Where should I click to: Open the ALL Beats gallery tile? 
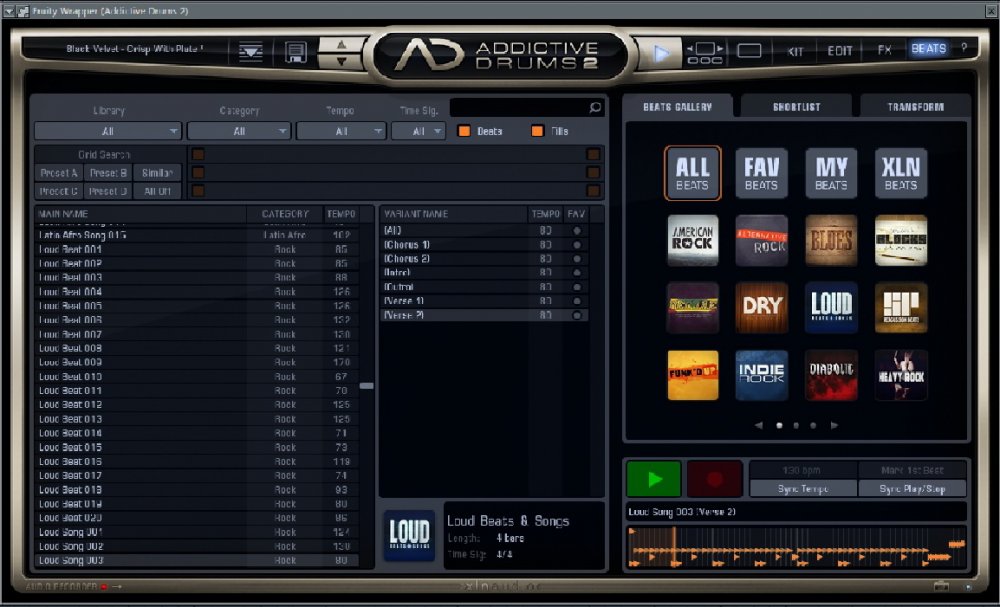point(693,173)
